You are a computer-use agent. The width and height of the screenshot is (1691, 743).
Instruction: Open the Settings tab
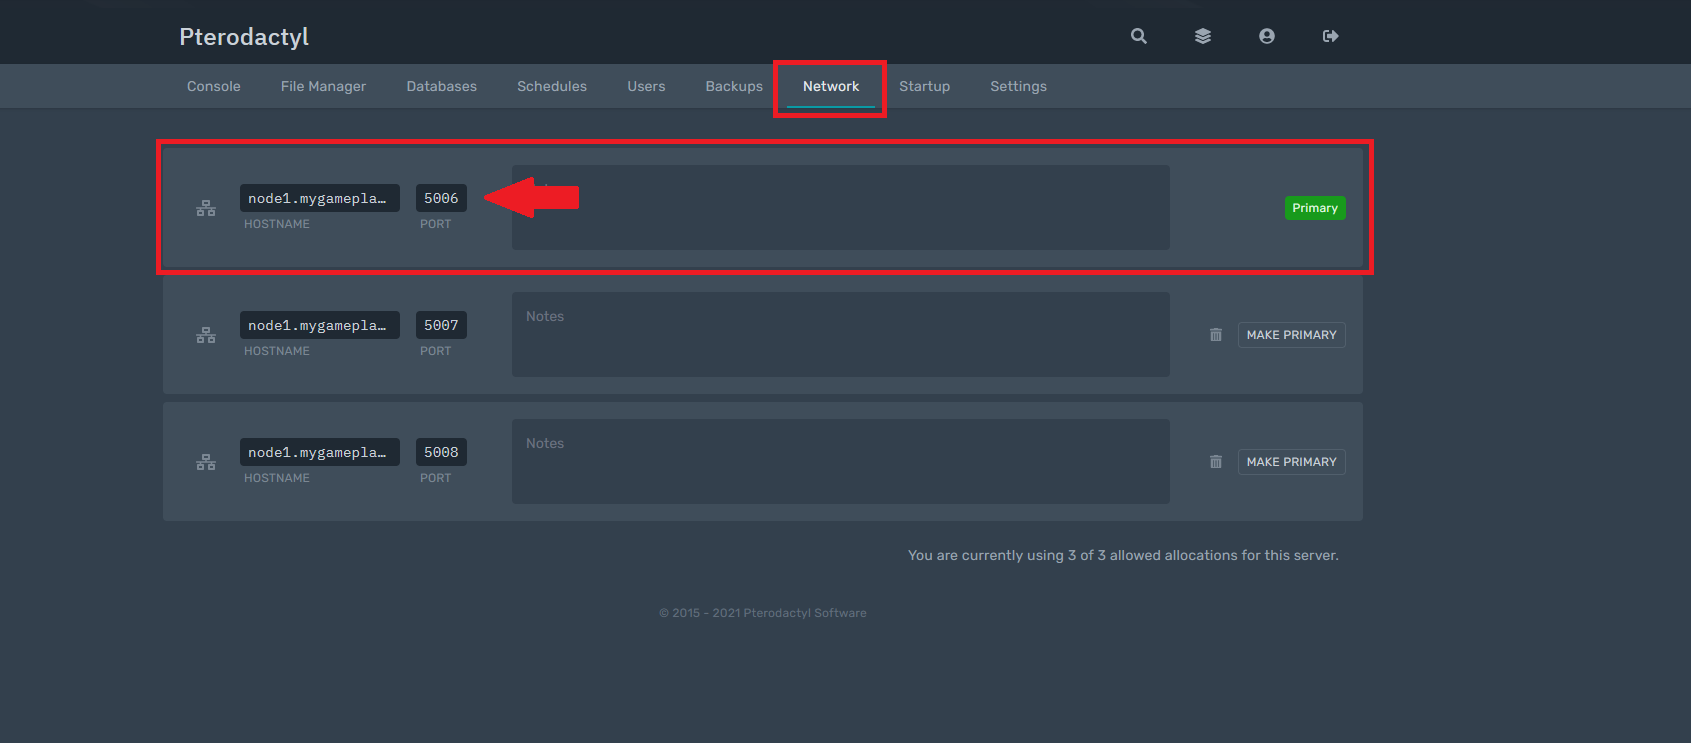(1019, 86)
